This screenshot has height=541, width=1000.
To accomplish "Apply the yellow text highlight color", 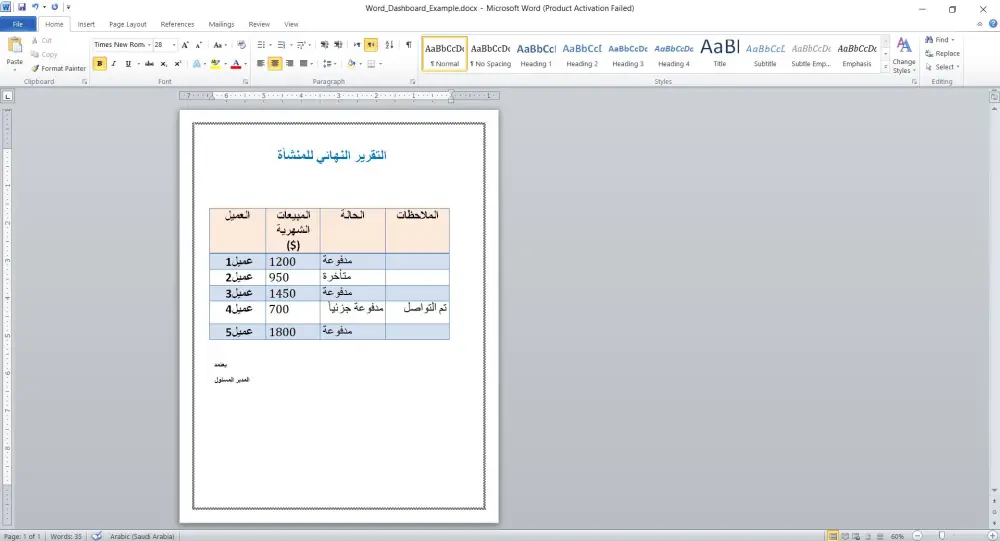I will (x=216, y=64).
